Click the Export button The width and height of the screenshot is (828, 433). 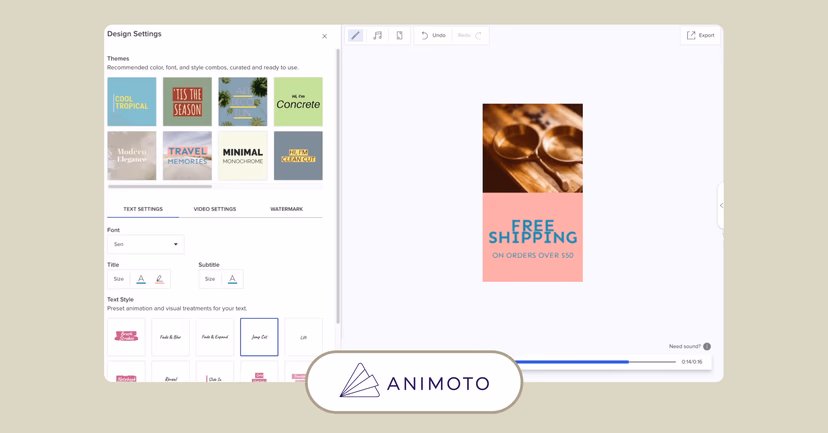700,35
